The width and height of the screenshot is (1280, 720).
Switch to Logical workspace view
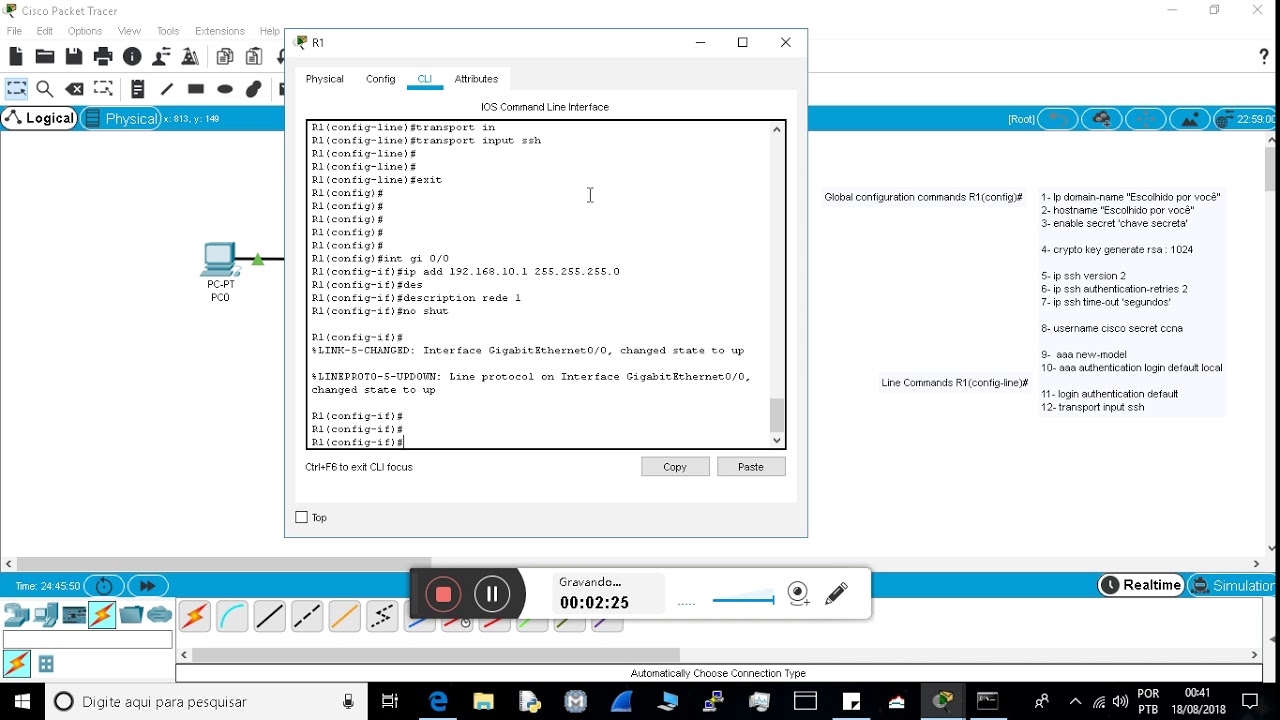(x=40, y=118)
